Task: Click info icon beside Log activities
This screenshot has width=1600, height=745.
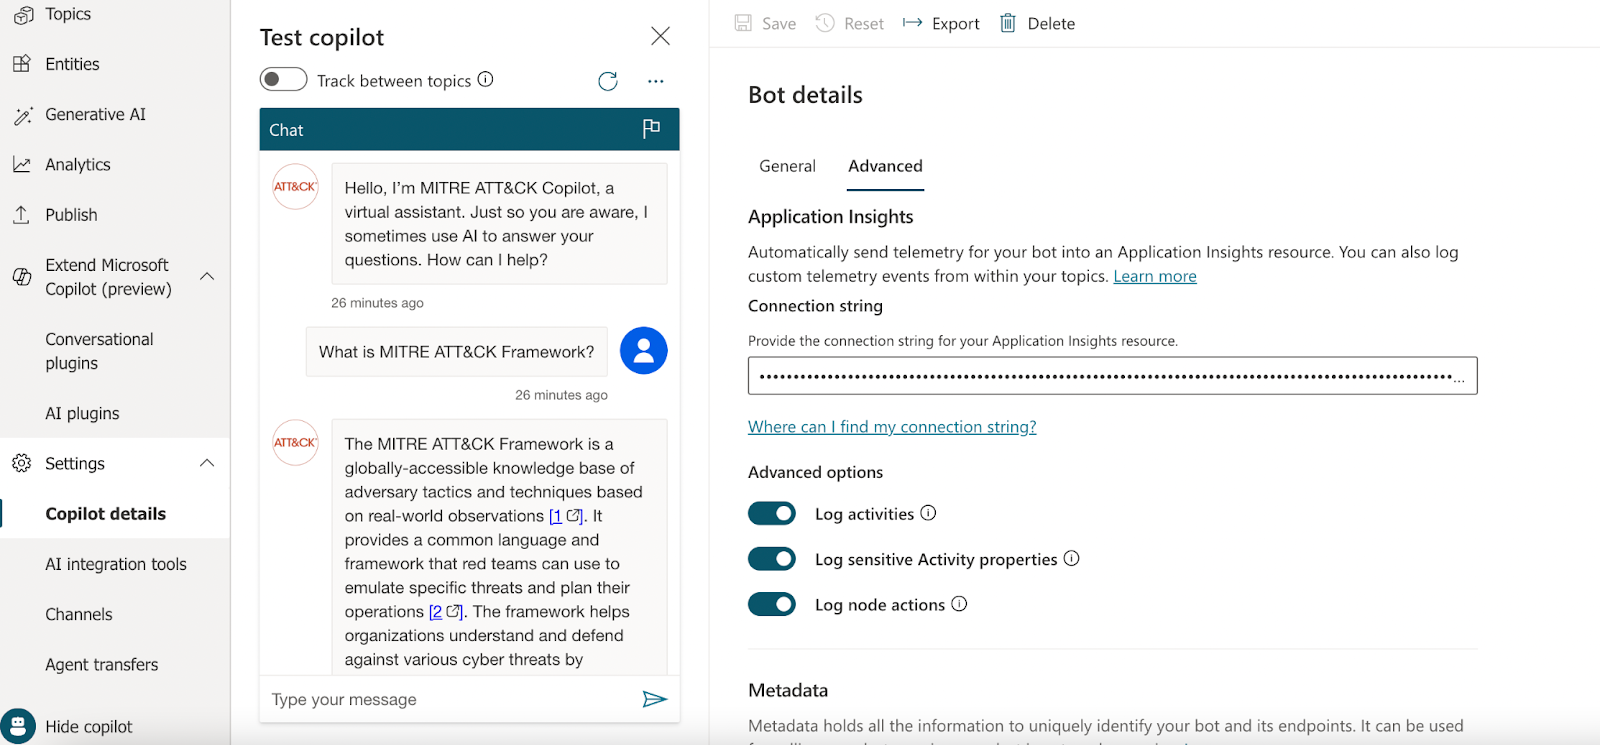Action: click(928, 513)
